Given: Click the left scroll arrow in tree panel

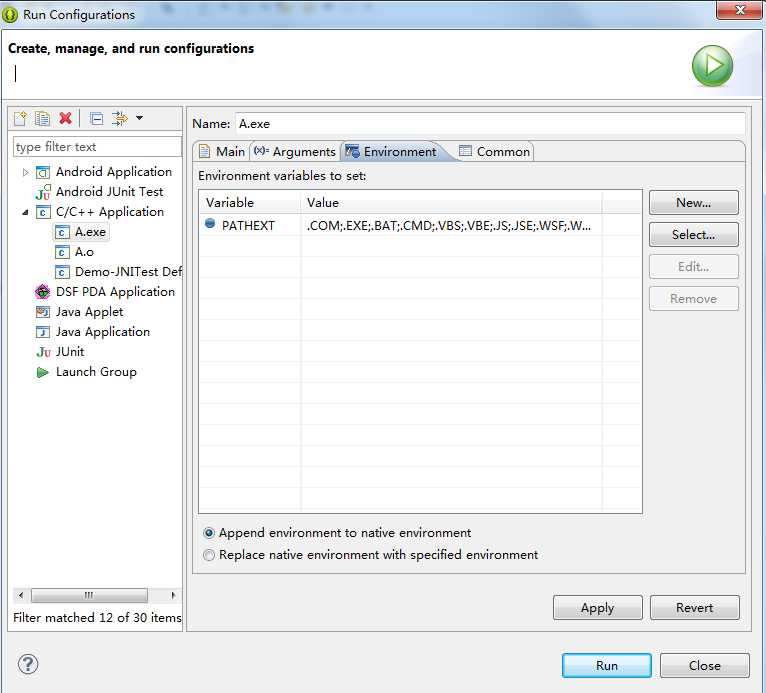Looking at the screenshot, I should [21, 595].
